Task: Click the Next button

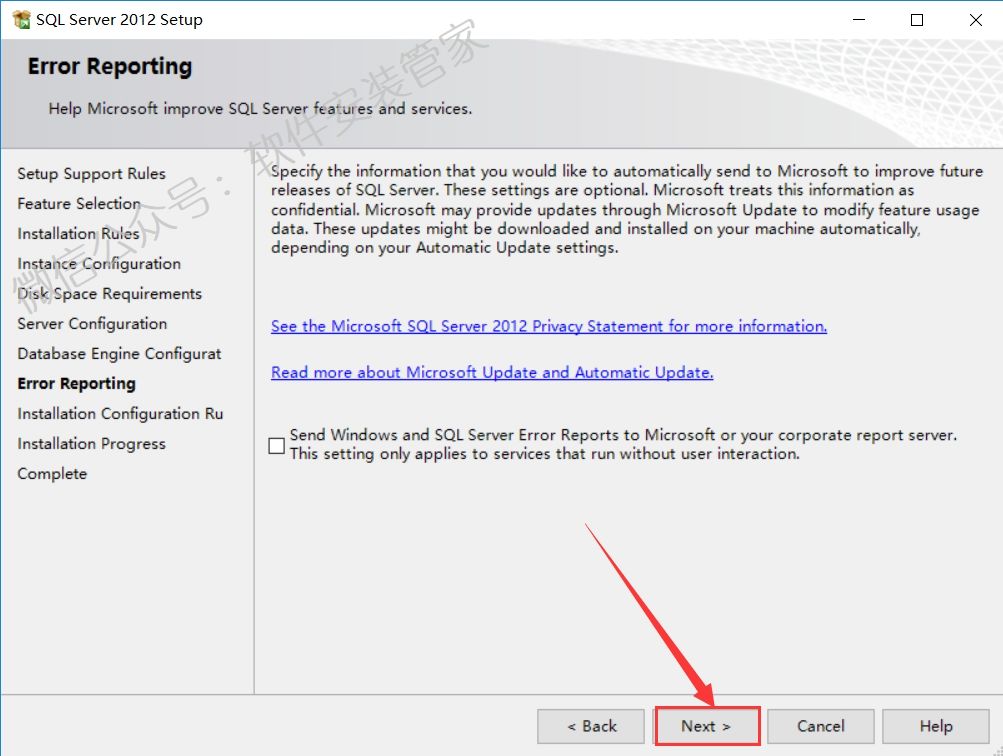Action: (707, 726)
